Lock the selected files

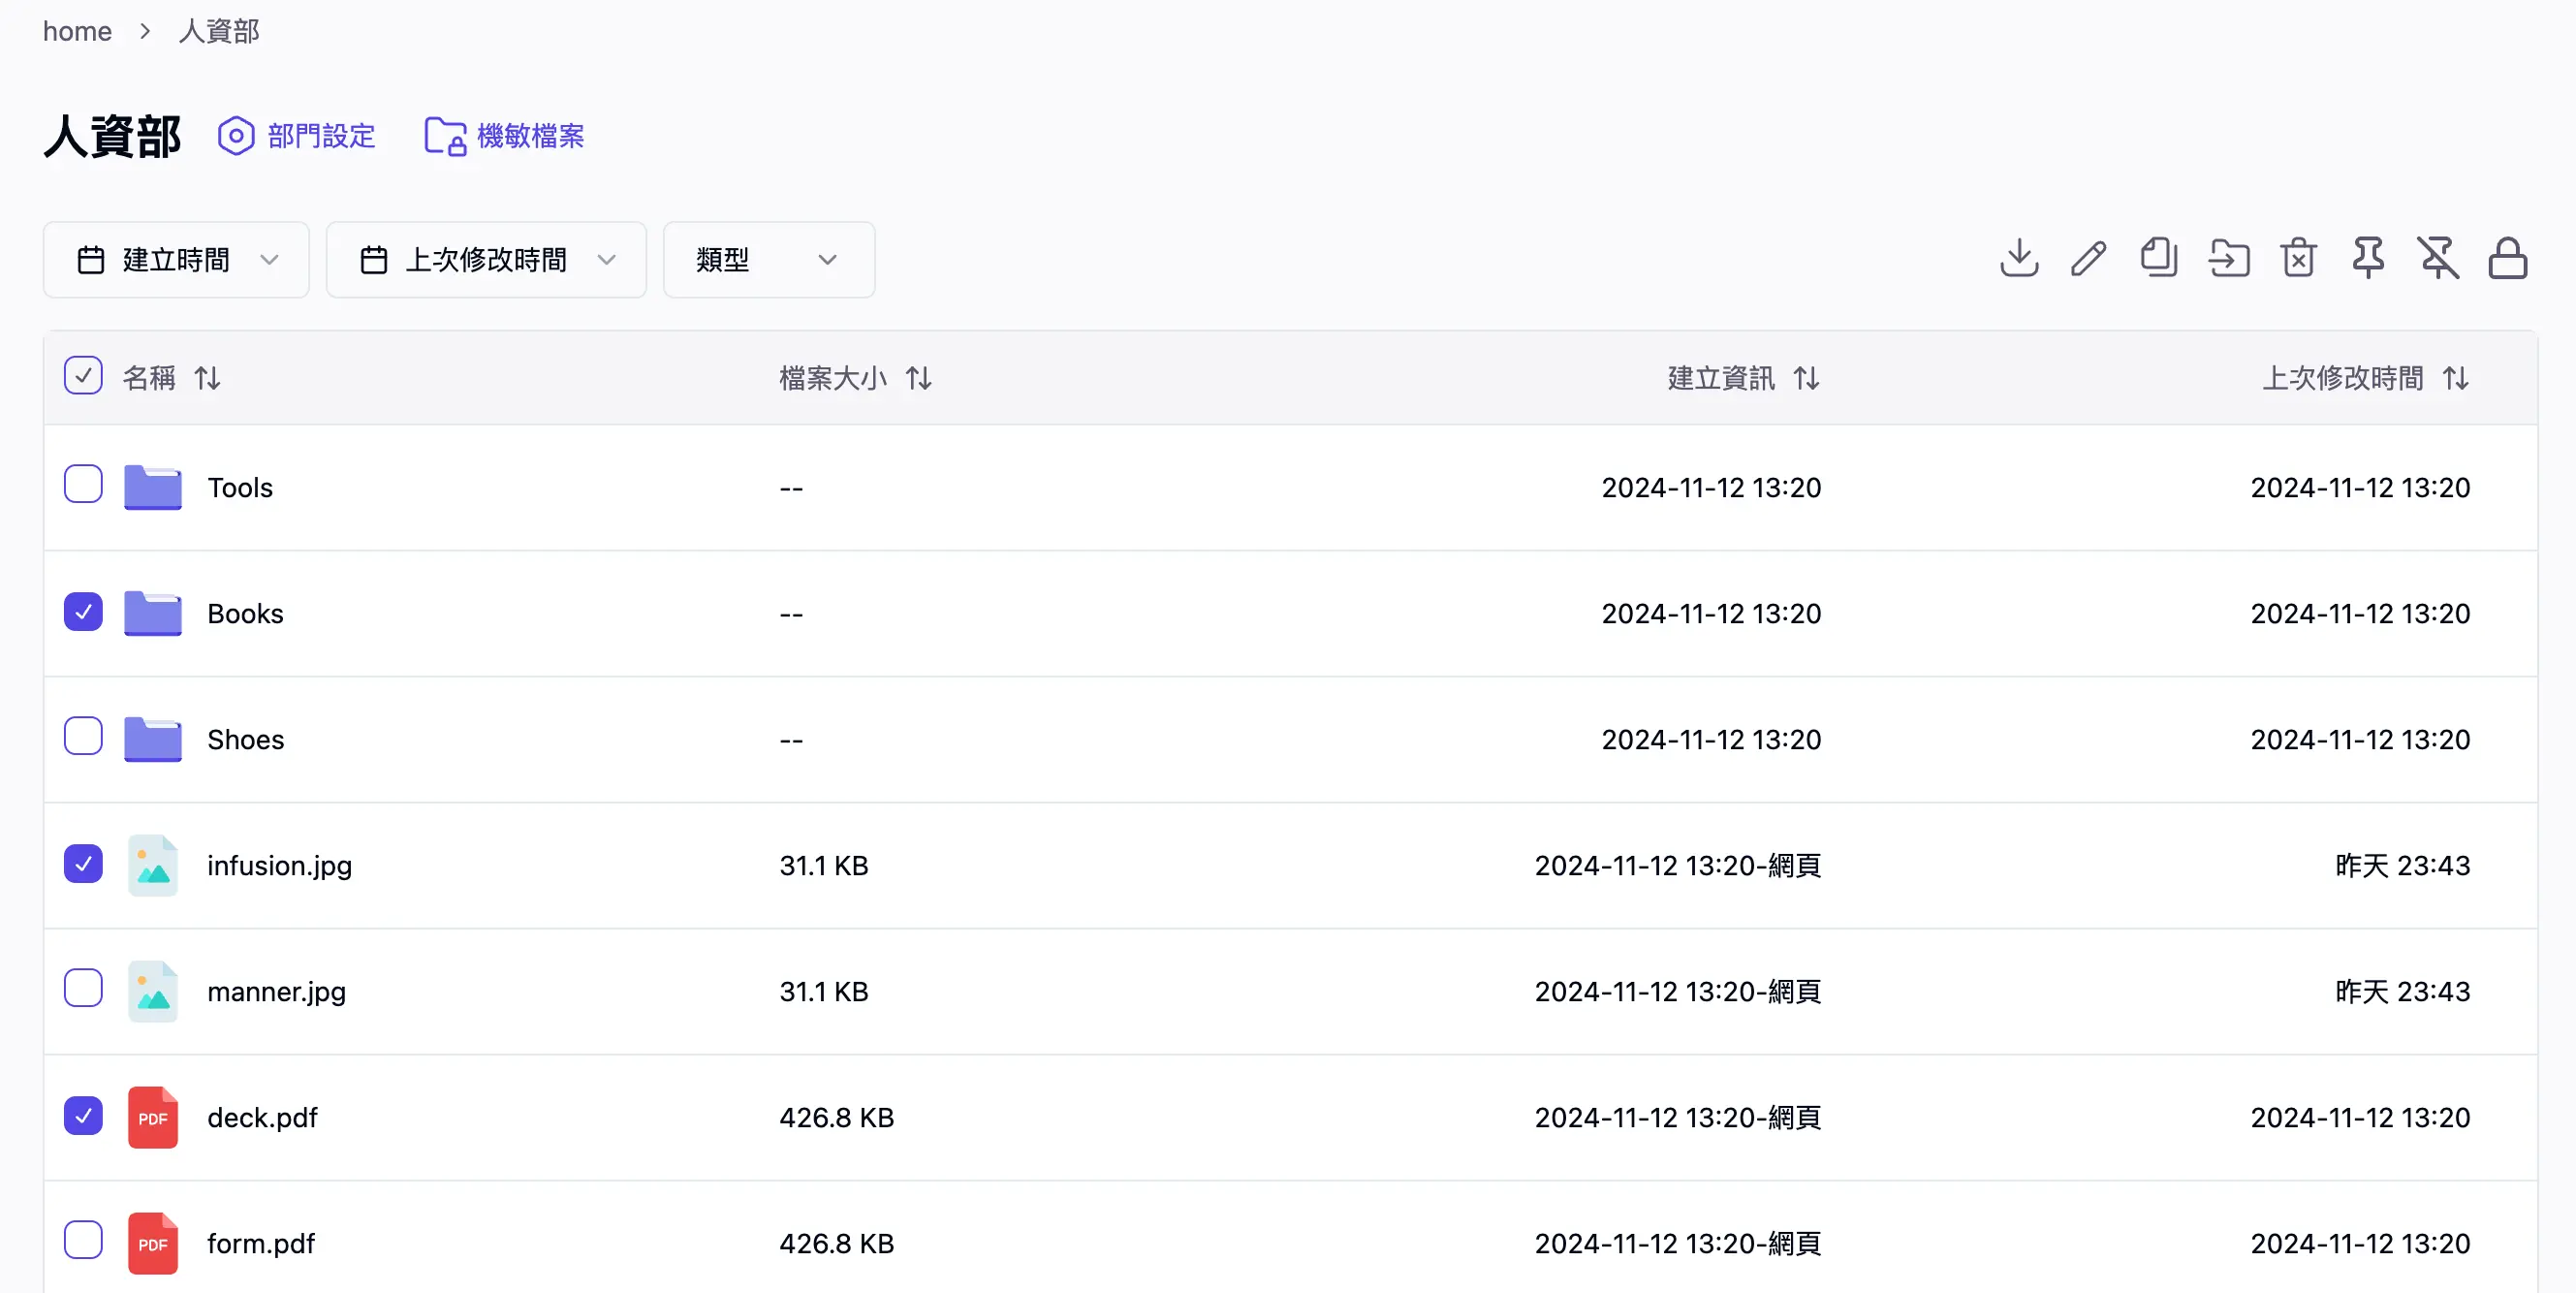2508,258
